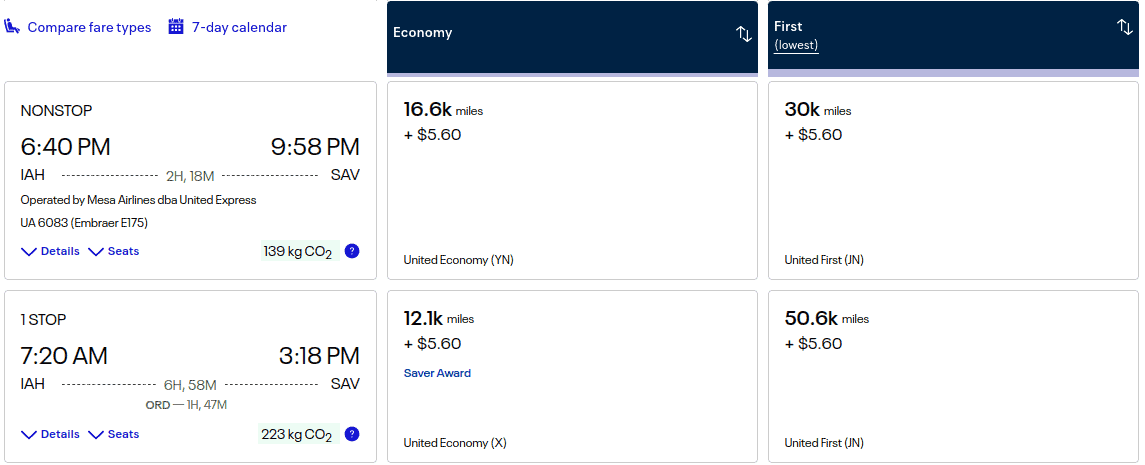This screenshot has height=465, width=1145.
Task: Open CO2 info for the 223 kg flight
Action: click(x=352, y=434)
